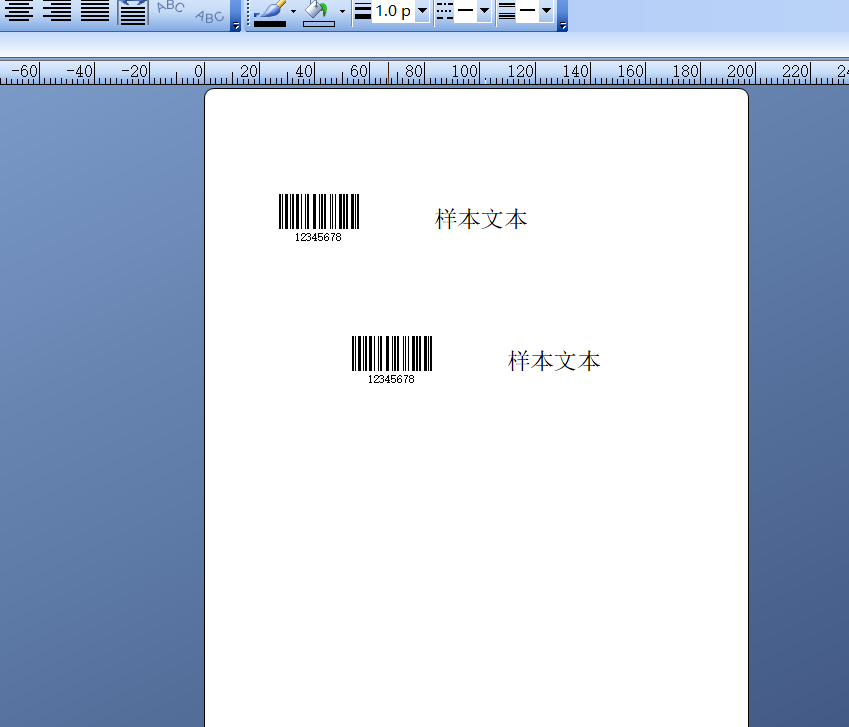Click the dash style icon
849x727 pixels.
[445, 11]
